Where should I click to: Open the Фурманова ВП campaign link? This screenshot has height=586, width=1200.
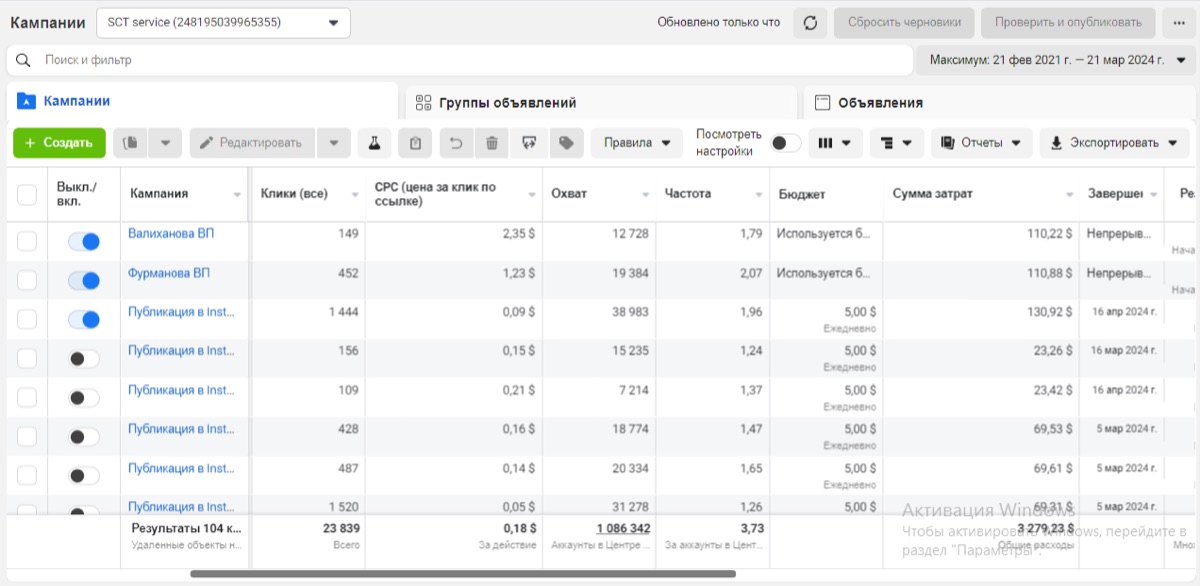pos(169,273)
